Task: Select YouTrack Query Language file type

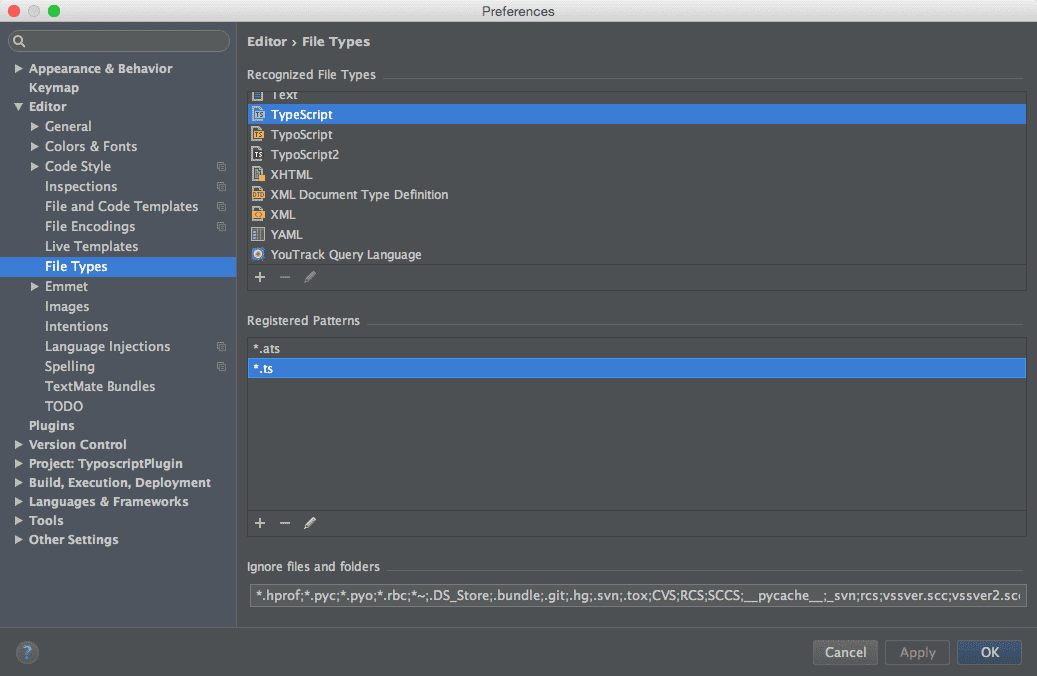Action: [637, 254]
